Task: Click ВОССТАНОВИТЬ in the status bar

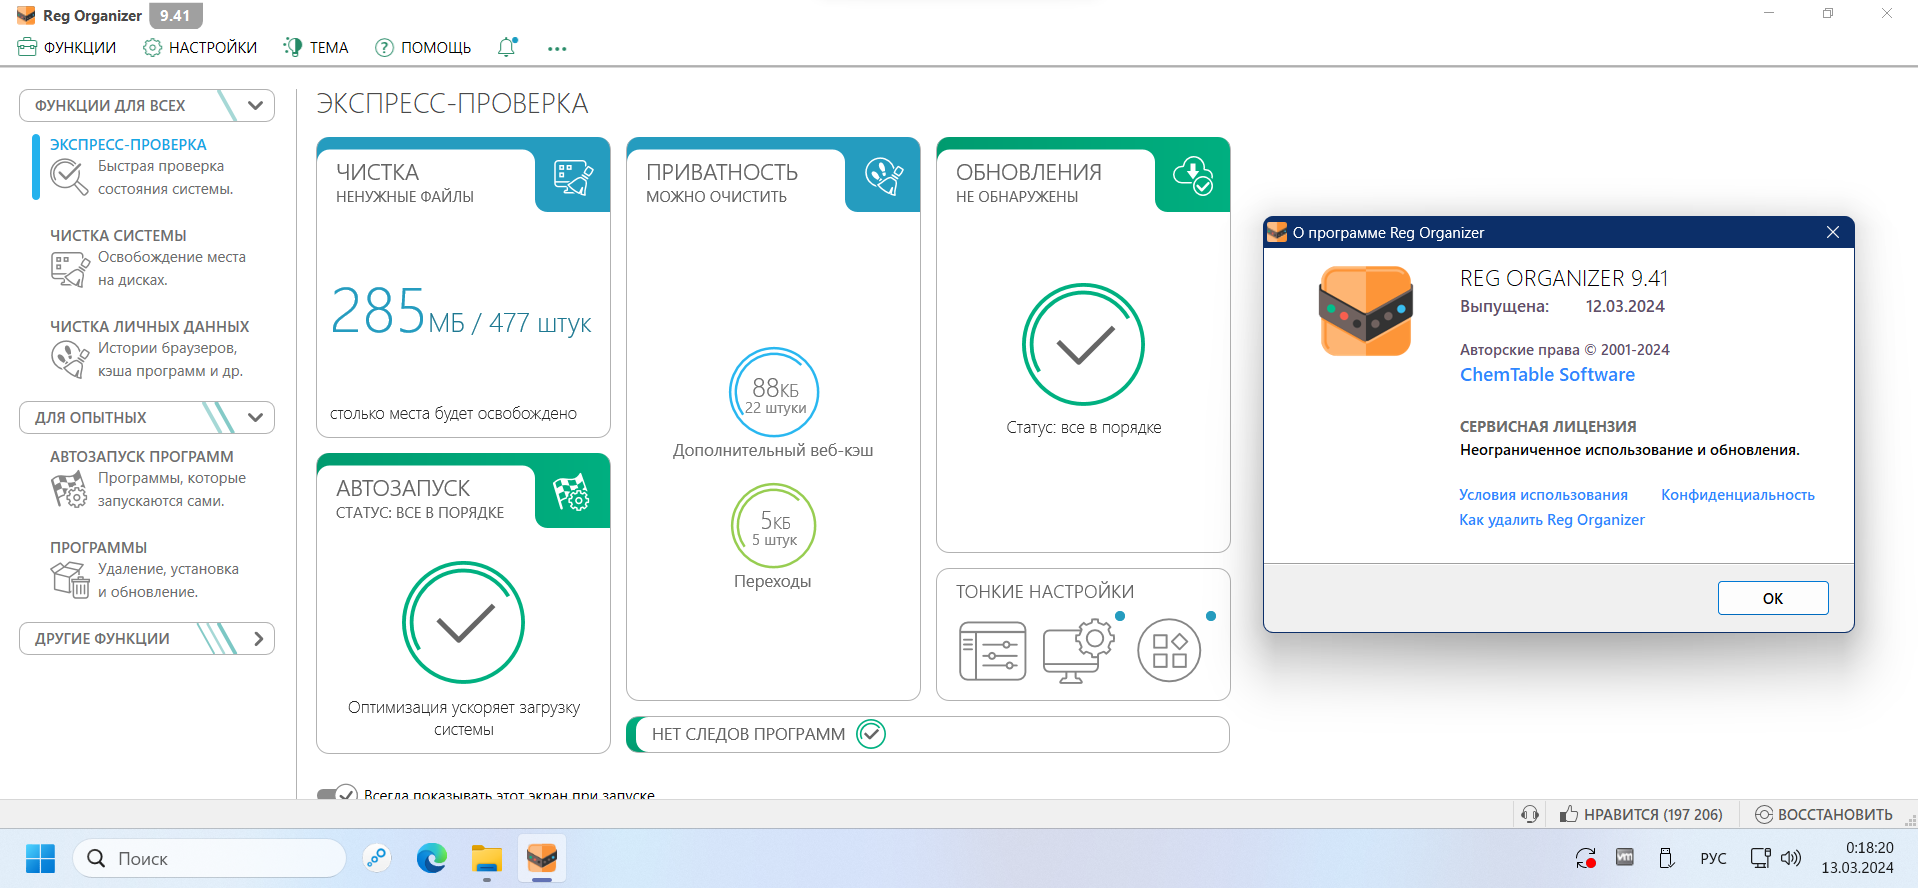Action: (x=1824, y=814)
